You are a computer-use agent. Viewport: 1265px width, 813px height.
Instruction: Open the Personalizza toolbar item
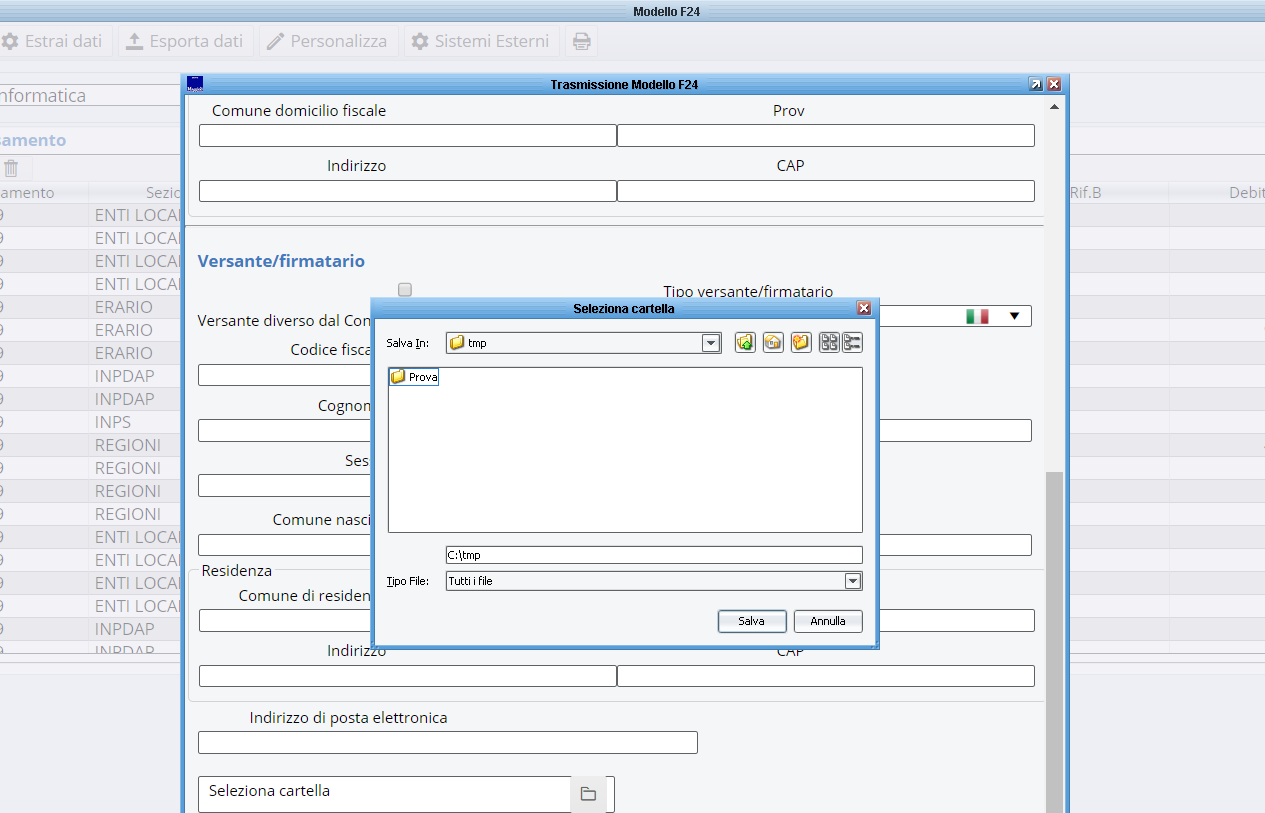328,42
